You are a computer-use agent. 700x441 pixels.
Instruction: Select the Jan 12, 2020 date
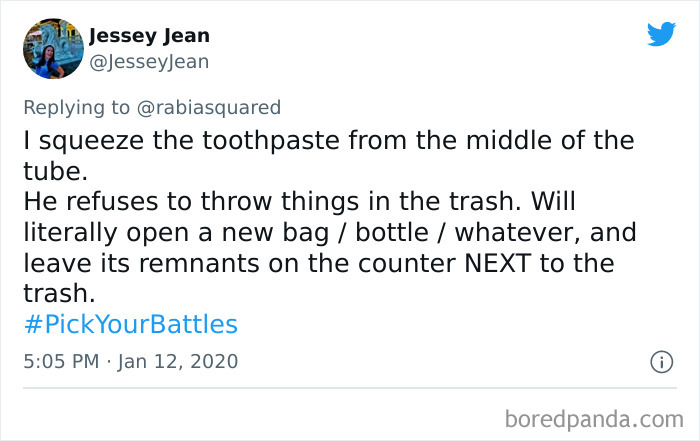[181, 361]
